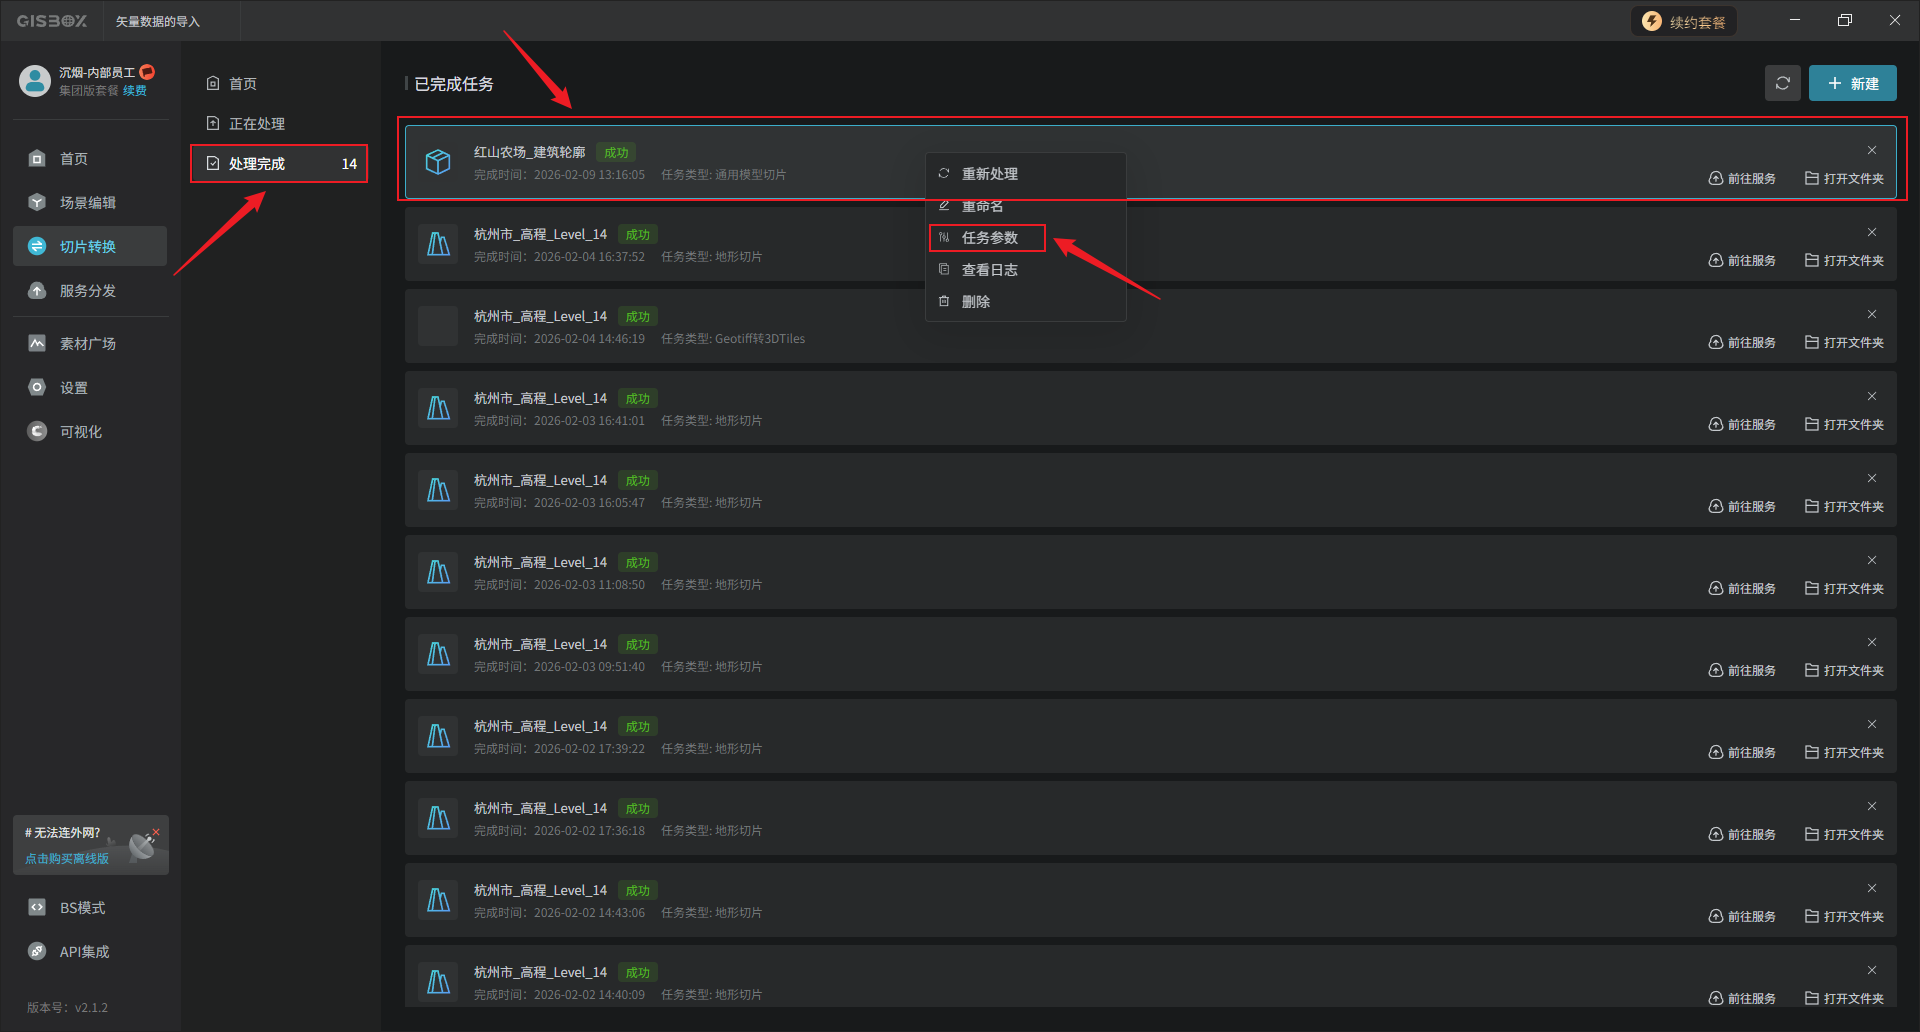Click 打开文件夹 for the 红山农场_建筑轮廓 task
This screenshot has width=1920, height=1032.
[x=1844, y=179]
